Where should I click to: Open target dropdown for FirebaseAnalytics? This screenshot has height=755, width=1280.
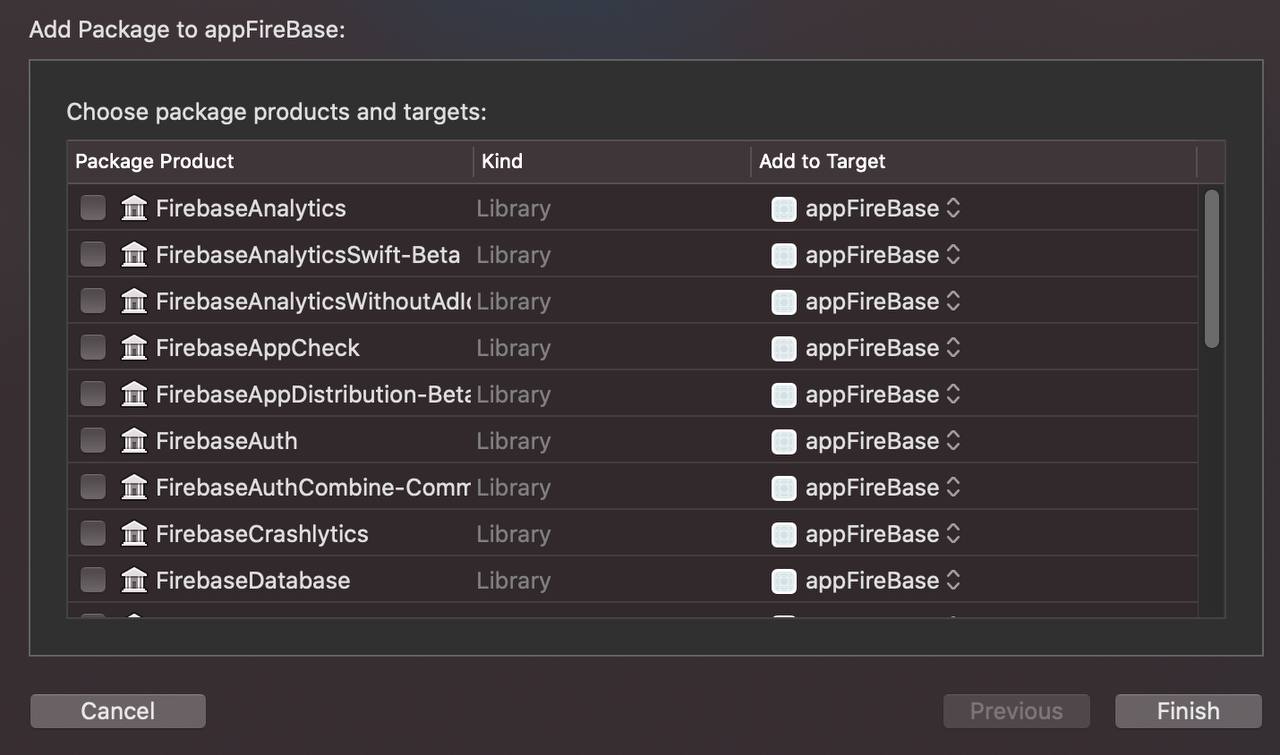click(x=953, y=208)
